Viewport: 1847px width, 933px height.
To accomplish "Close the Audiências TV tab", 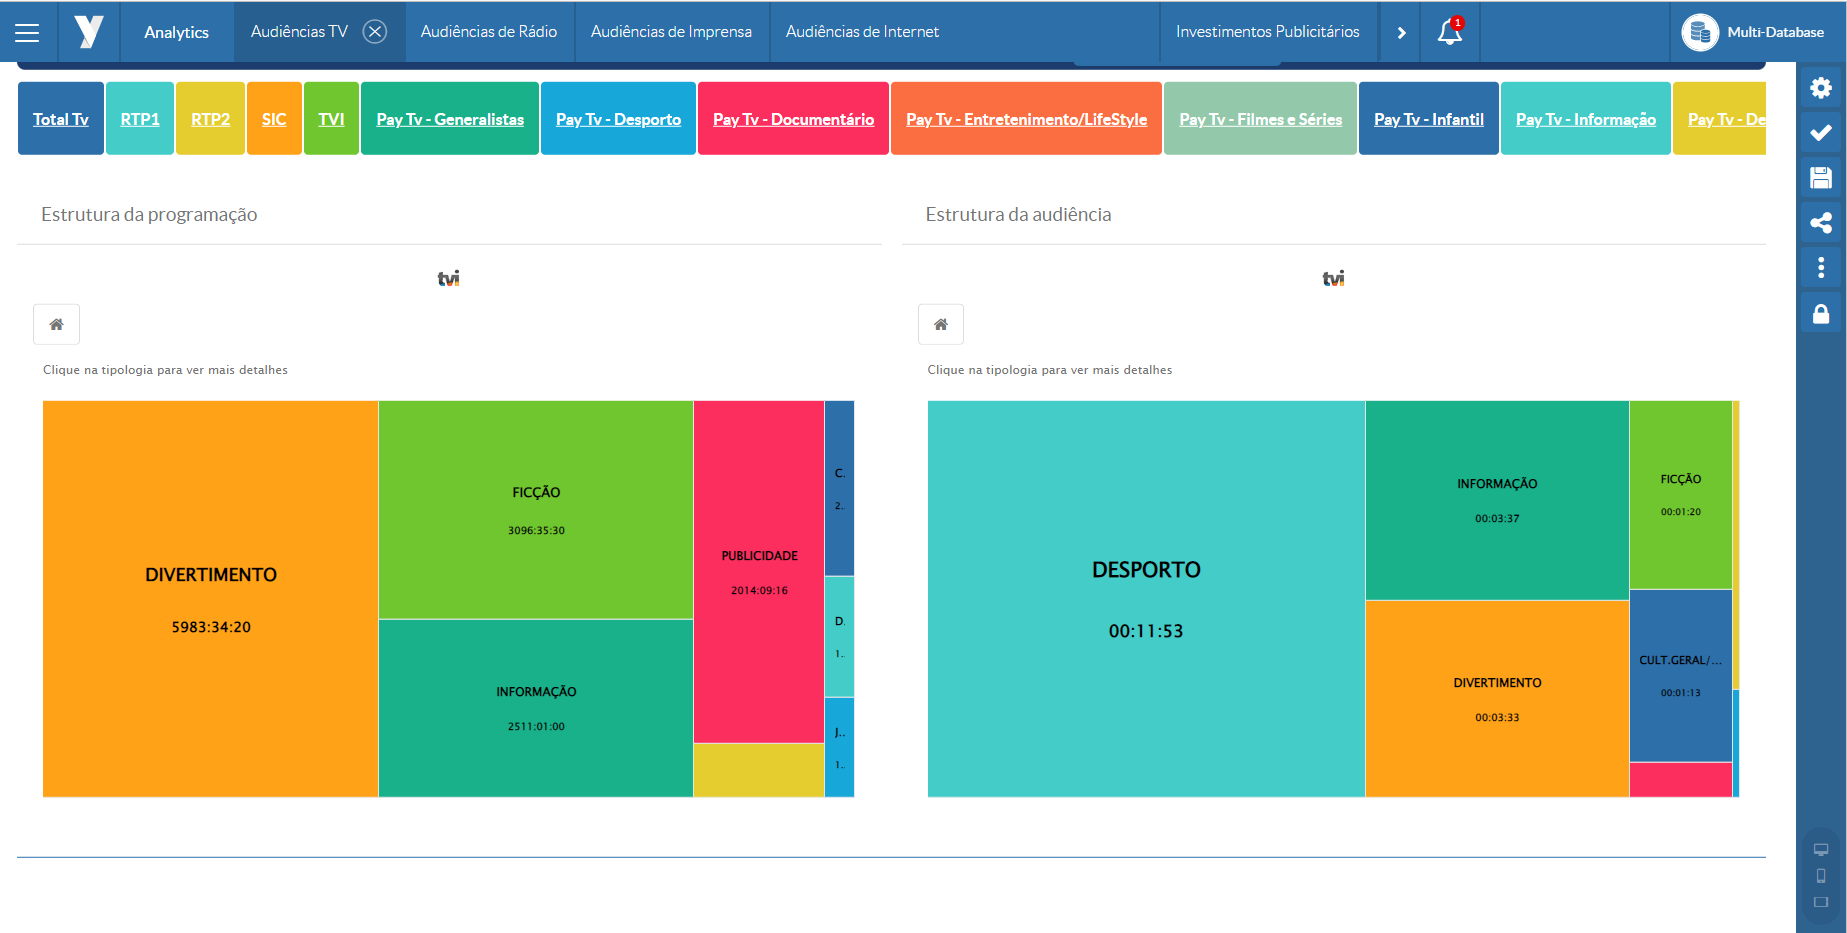I will pos(375,32).
